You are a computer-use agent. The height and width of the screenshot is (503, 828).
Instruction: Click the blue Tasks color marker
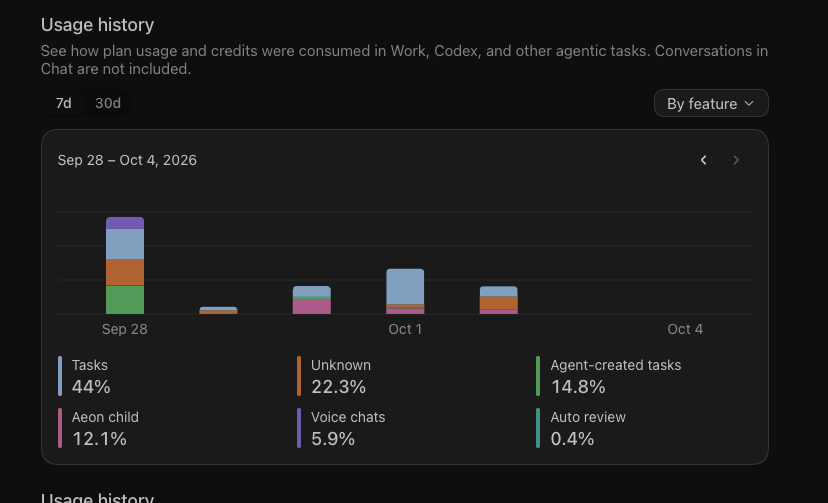tap(60, 376)
